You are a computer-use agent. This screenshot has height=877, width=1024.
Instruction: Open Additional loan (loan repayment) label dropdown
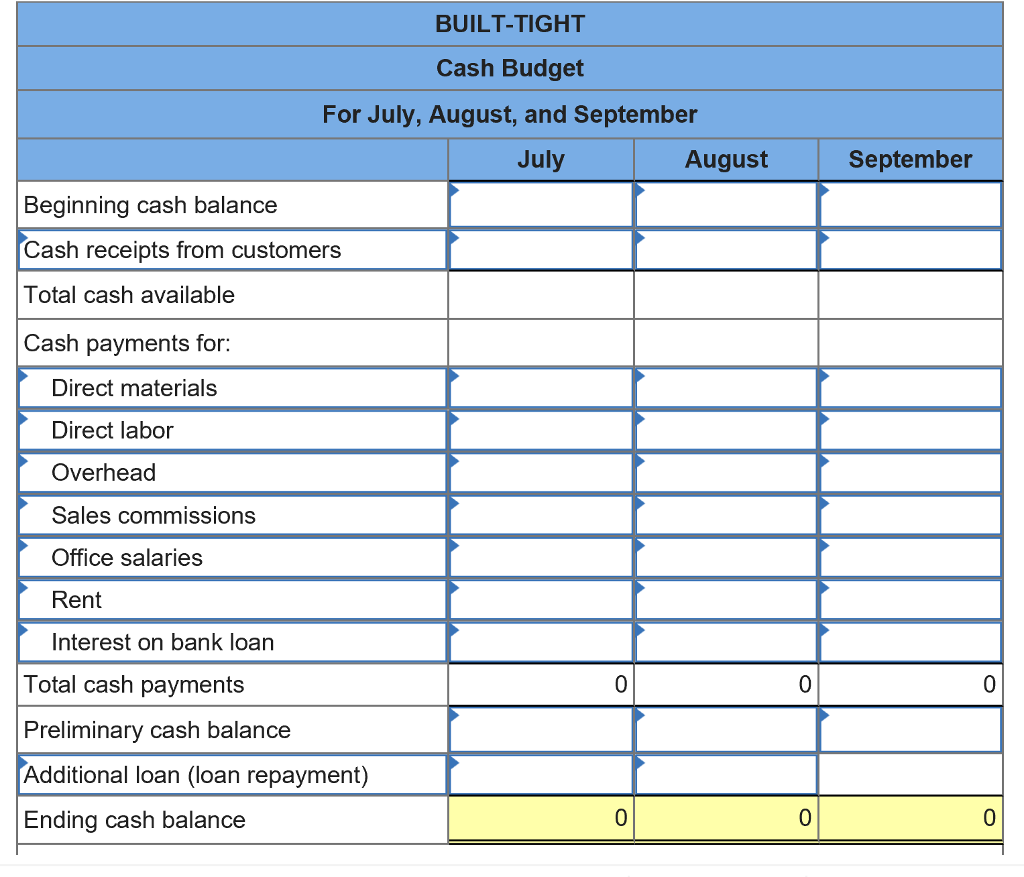232,775
